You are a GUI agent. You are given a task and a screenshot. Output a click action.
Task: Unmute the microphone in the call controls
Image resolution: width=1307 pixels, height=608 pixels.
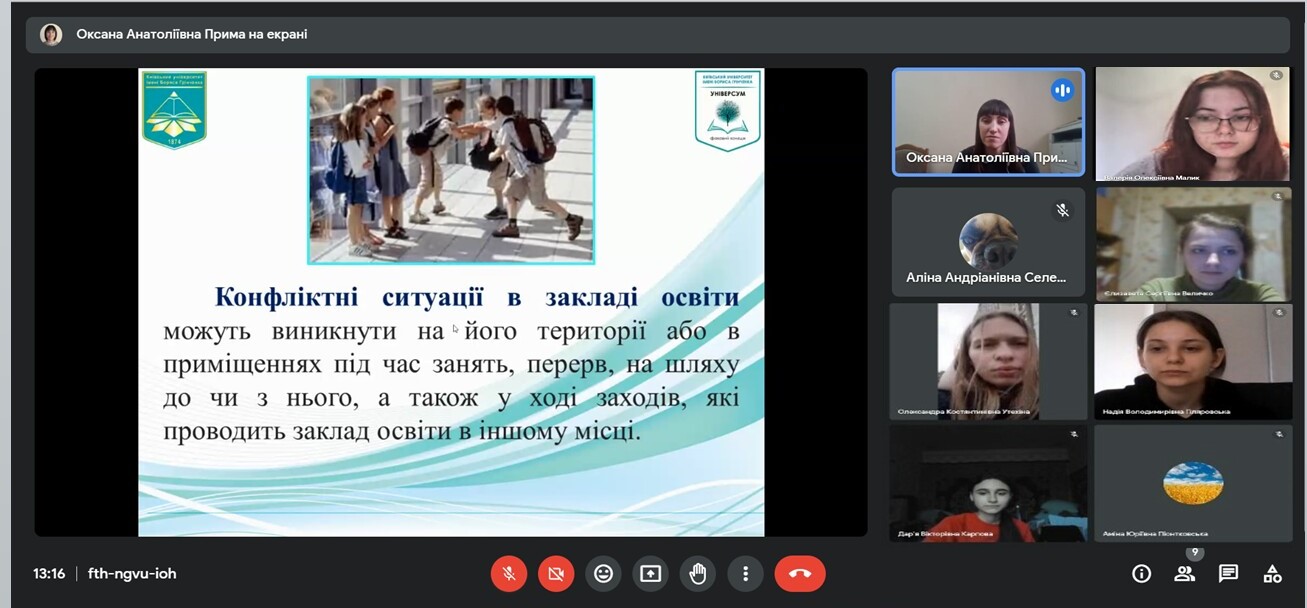click(x=509, y=574)
